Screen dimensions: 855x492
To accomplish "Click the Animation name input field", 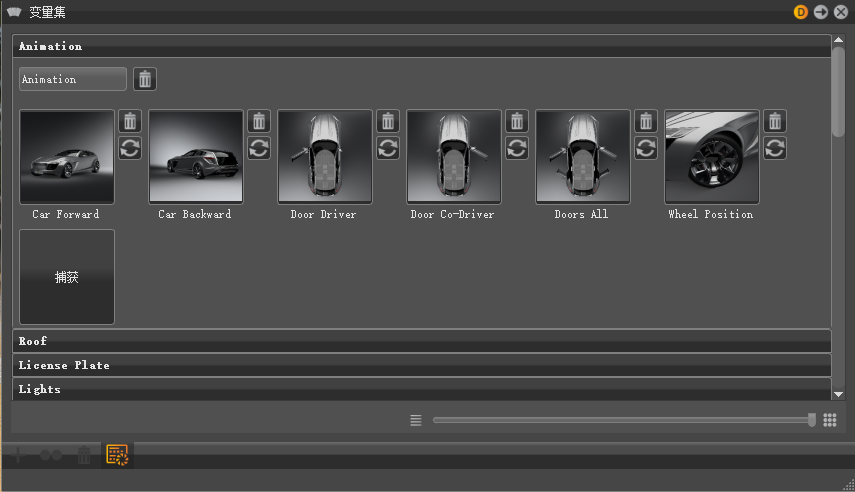I will (x=73, y=79).
